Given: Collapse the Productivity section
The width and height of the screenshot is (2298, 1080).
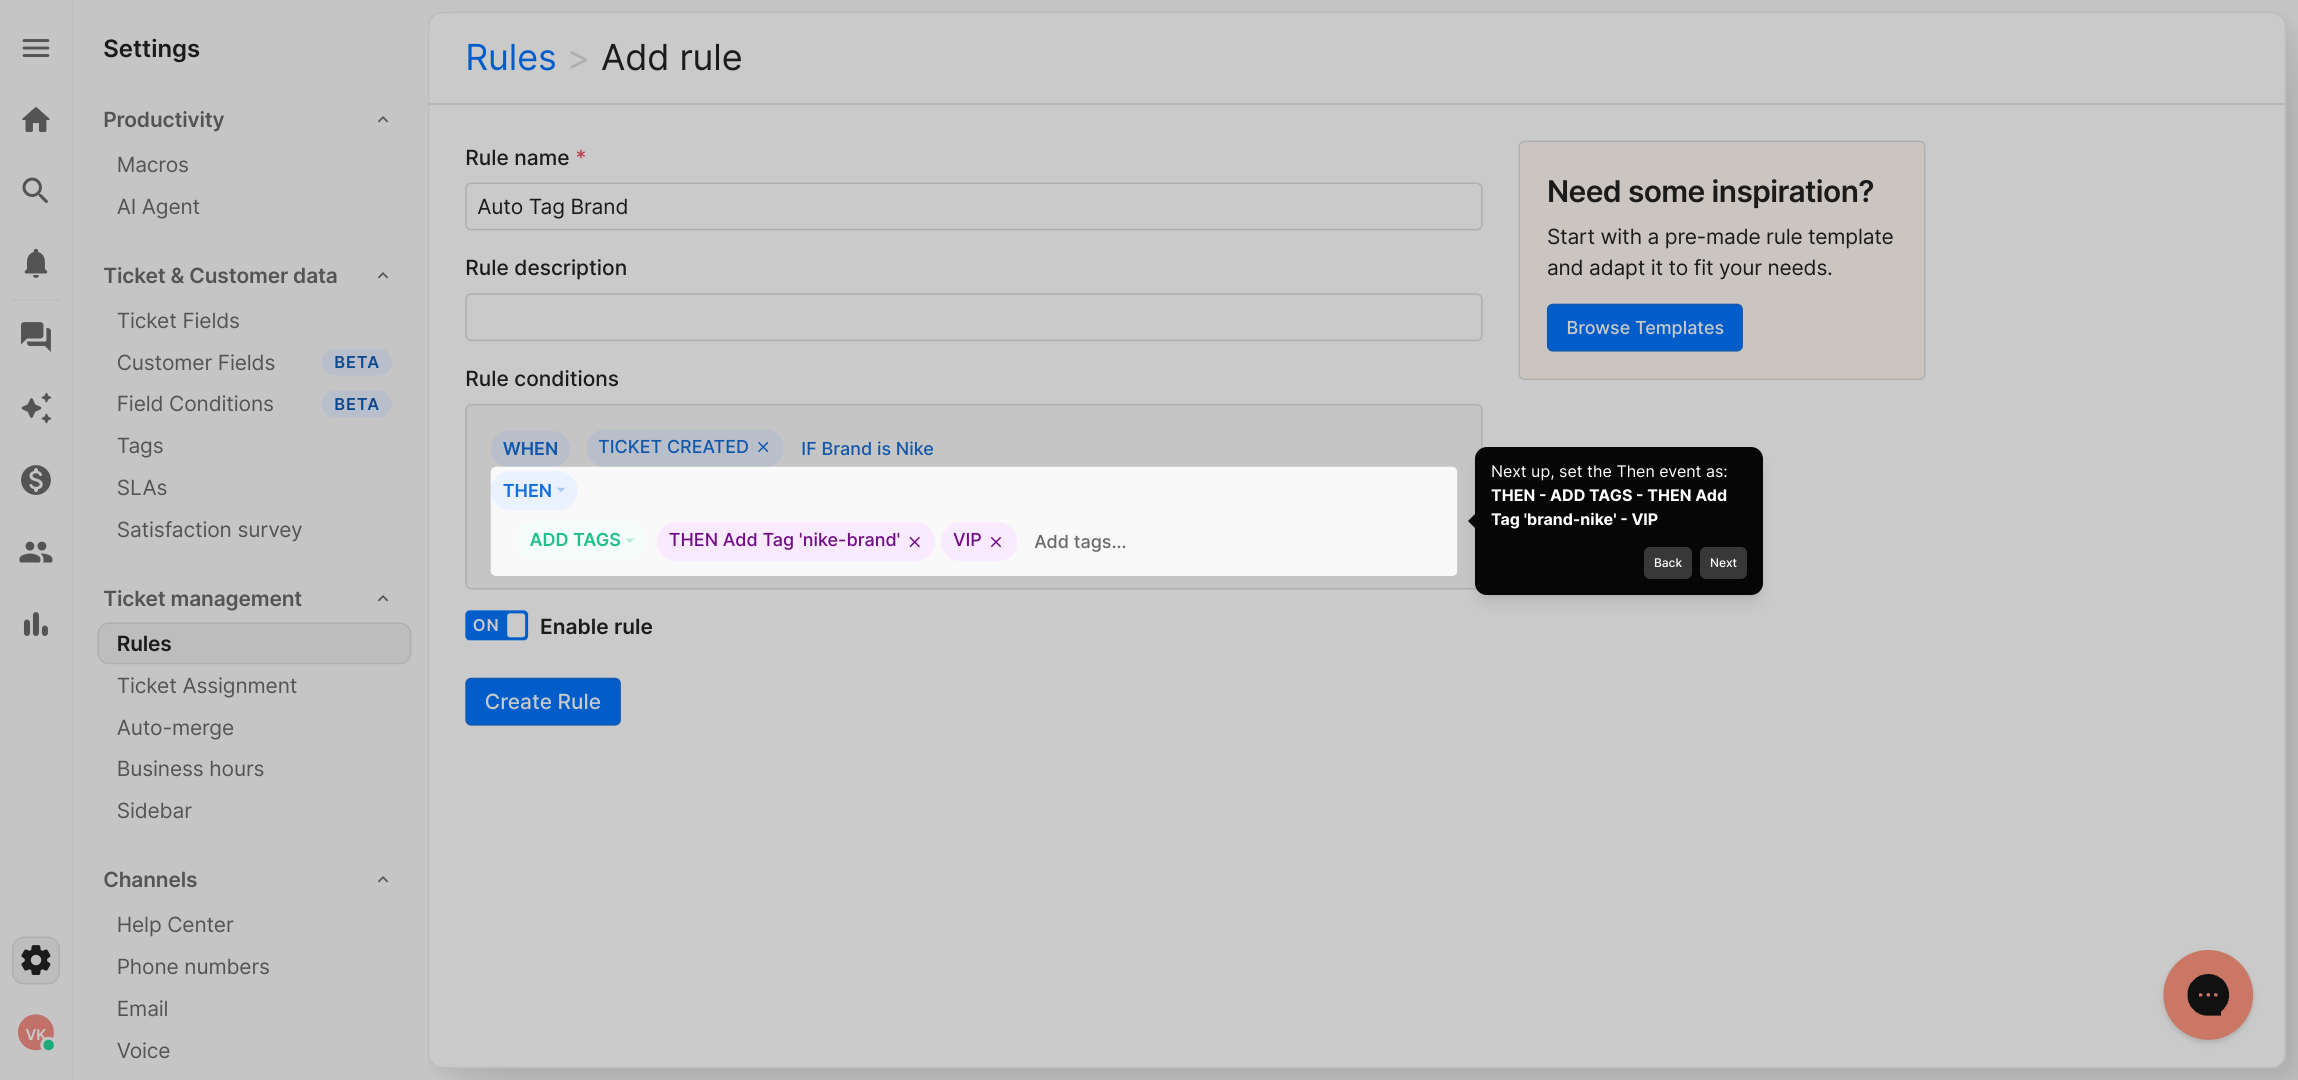Looking at the screenshot, I should click(x=383, y=120).
